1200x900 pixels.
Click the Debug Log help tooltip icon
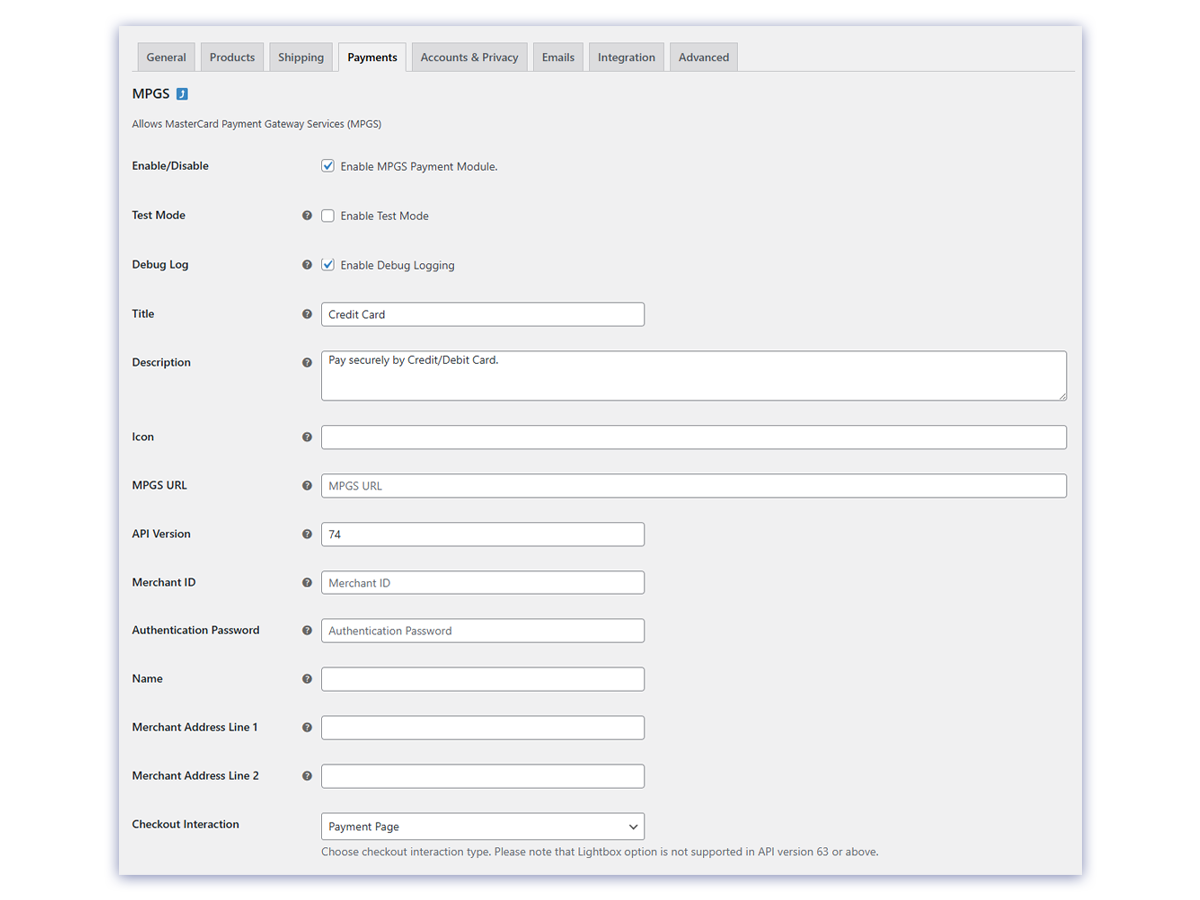coord(307,264)
